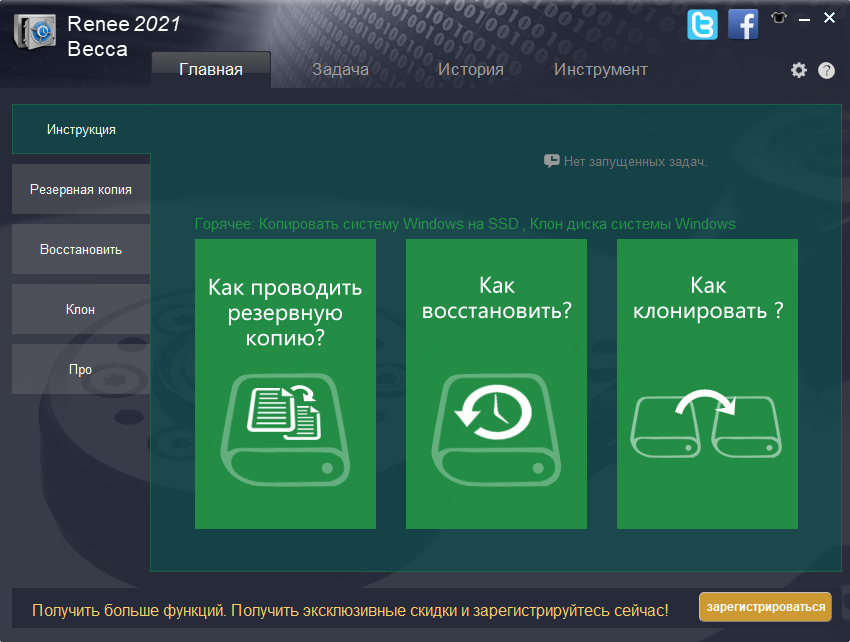Switch to the История tab
The height and width of the screenshot is (642, 850).
point(471,69)
